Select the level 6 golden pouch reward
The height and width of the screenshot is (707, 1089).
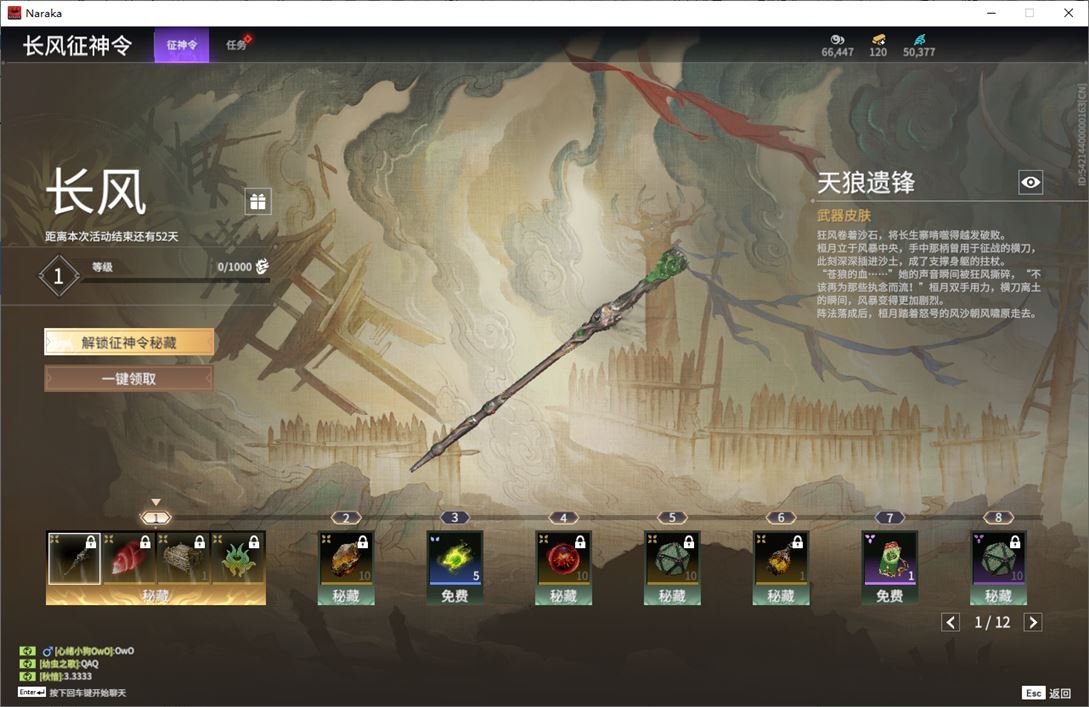pyautogui.click(x=781, y=558)
